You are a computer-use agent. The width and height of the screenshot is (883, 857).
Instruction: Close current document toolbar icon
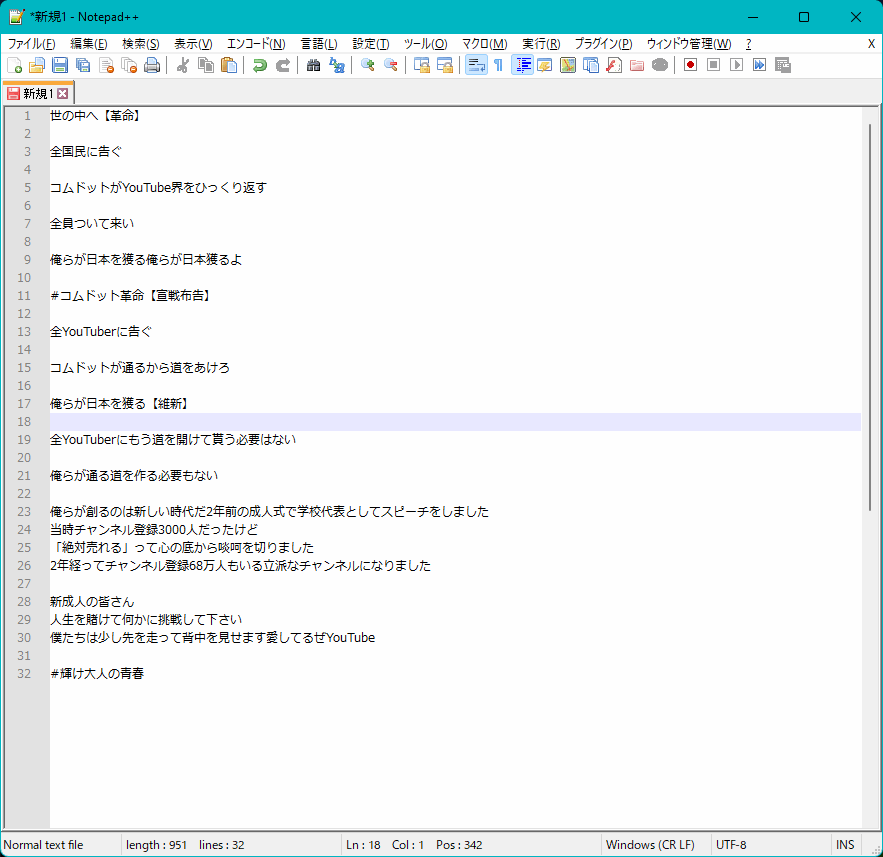(106, 65)
